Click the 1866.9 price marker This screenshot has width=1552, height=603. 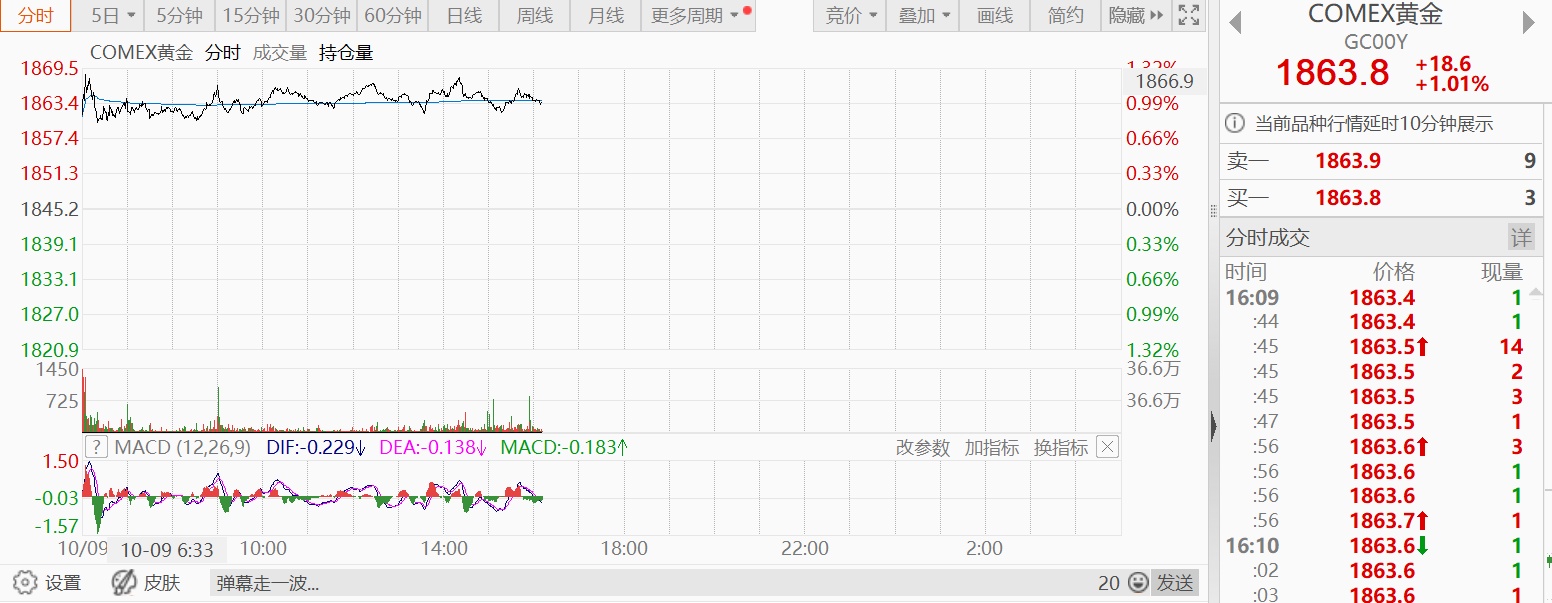1164,82
